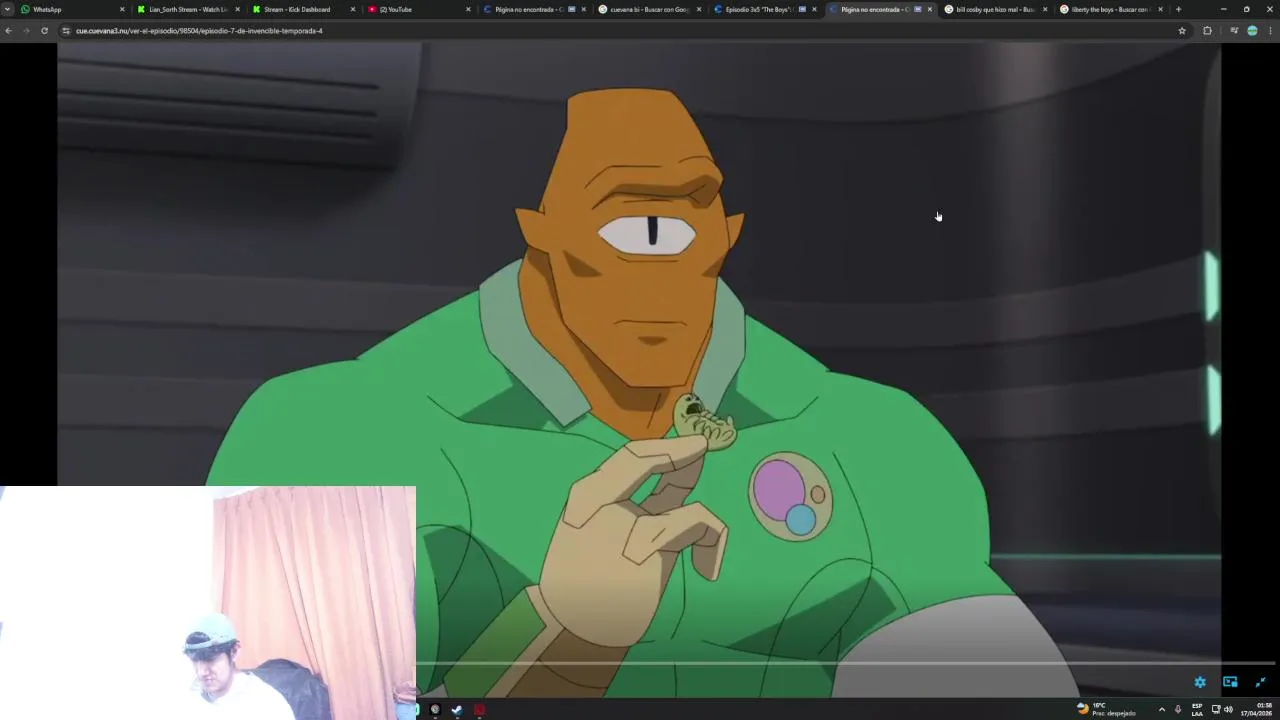Open the (2) YouTube tab

click(x=417, y=9)
